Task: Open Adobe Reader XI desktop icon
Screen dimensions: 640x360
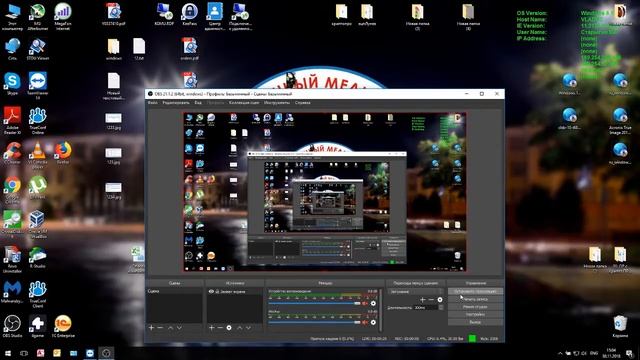Action: click(x=12, y=120)
